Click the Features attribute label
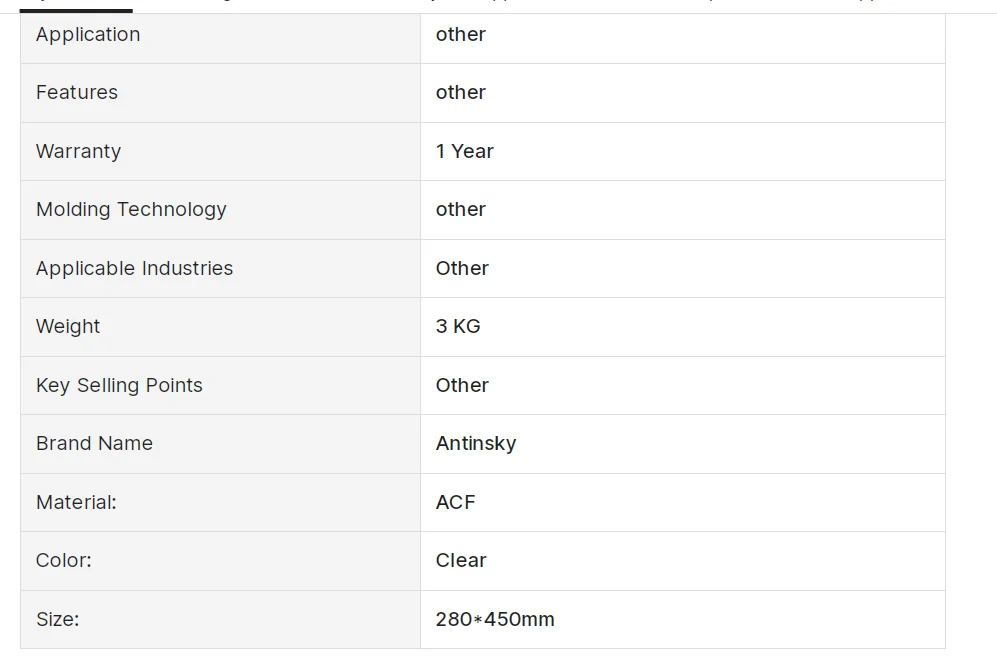The height and width of the screenshot is (670, 997). point(77,92)
